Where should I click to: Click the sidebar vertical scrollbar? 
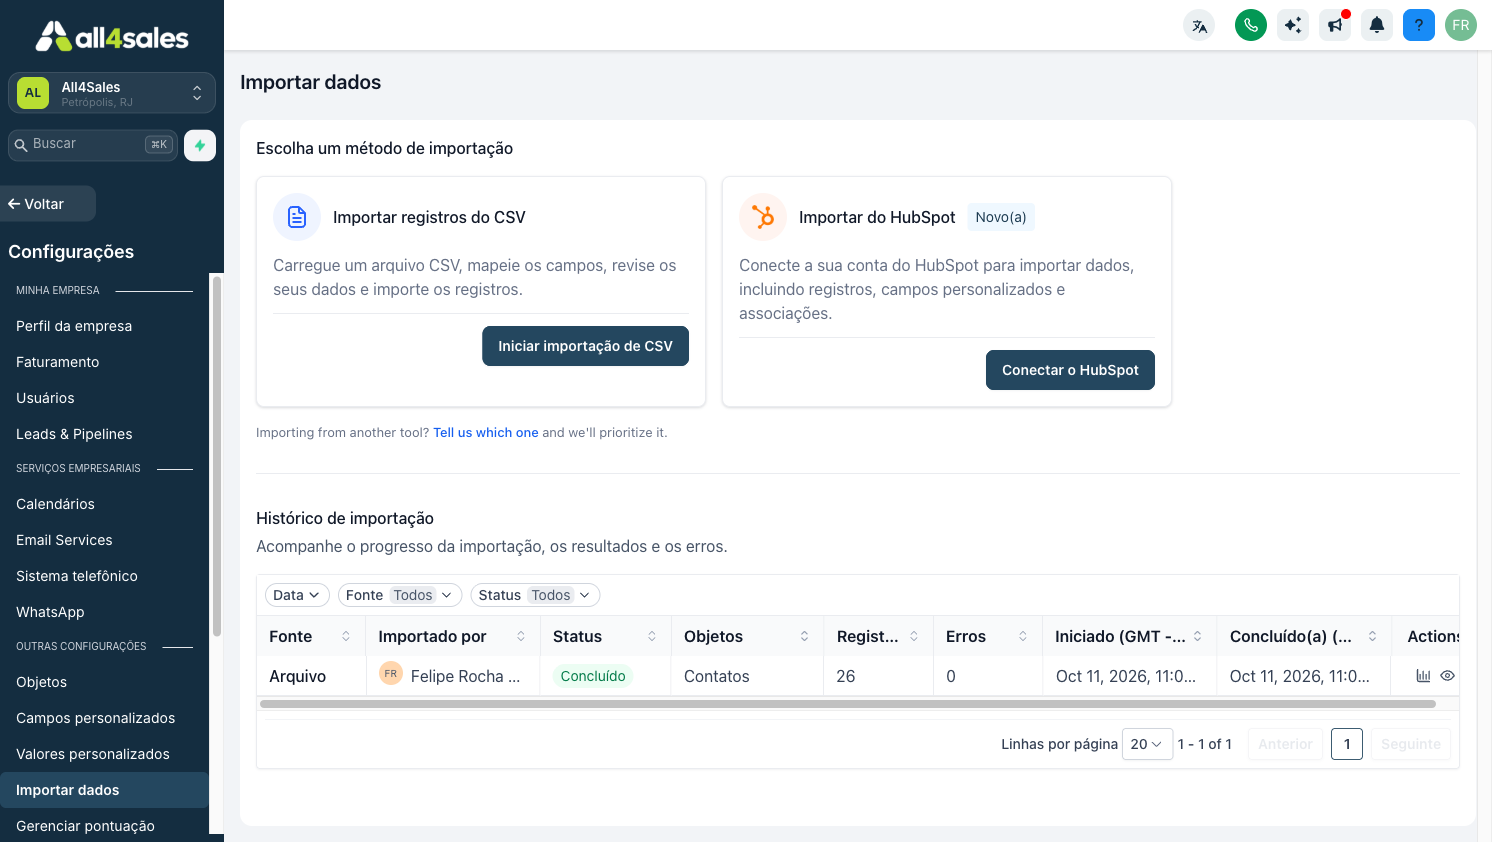point(217,456)
